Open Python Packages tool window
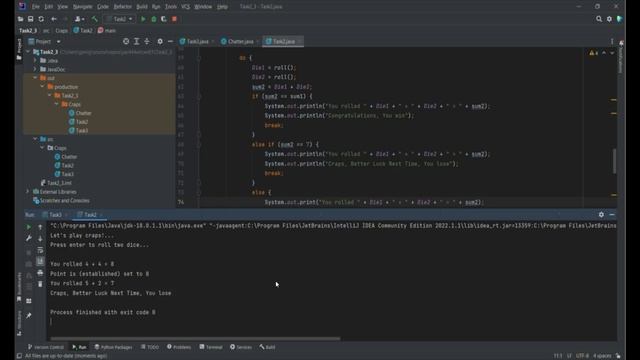 click(x=113, y=347)
